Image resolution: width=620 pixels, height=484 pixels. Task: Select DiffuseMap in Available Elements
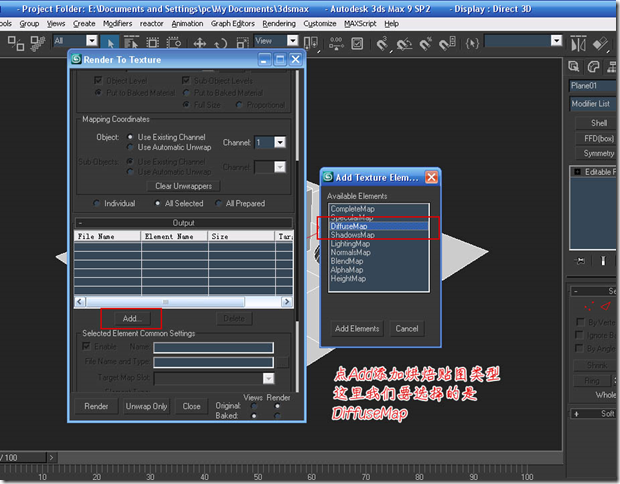(378, 226)
